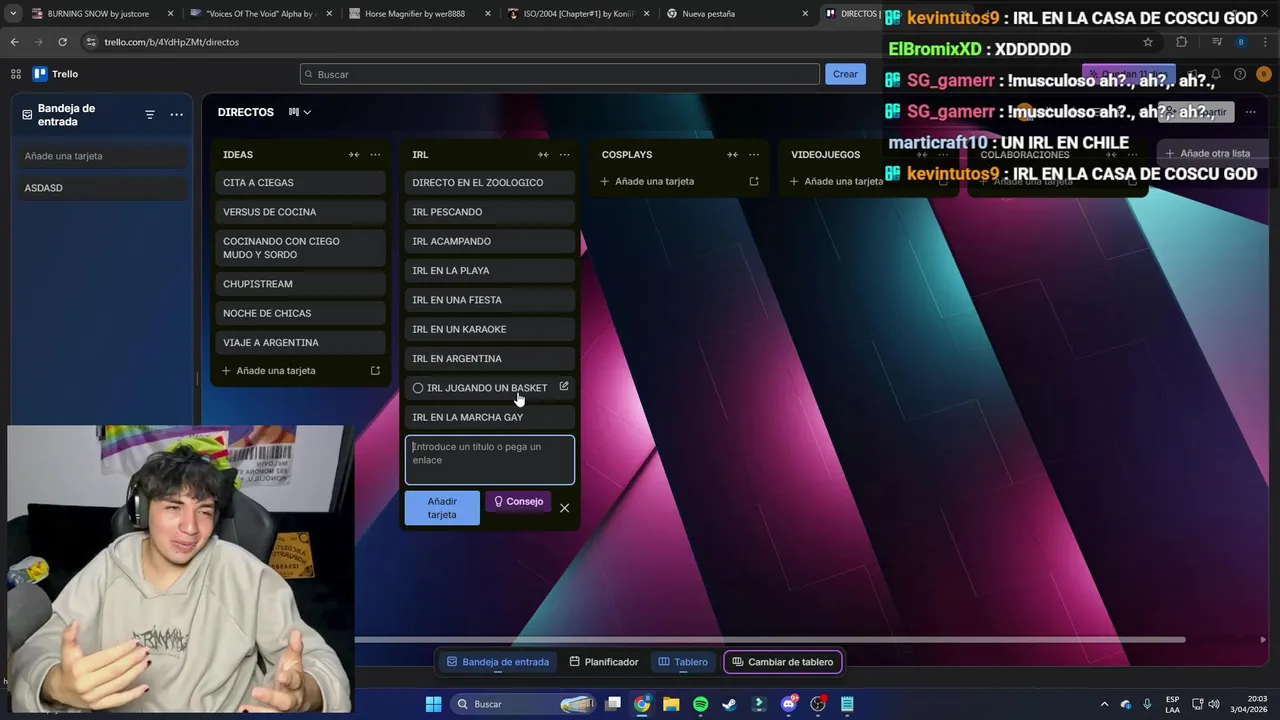Open the IDEAS list actions menu
This screenshot has height=720, width=1280.
click(375, 155)
